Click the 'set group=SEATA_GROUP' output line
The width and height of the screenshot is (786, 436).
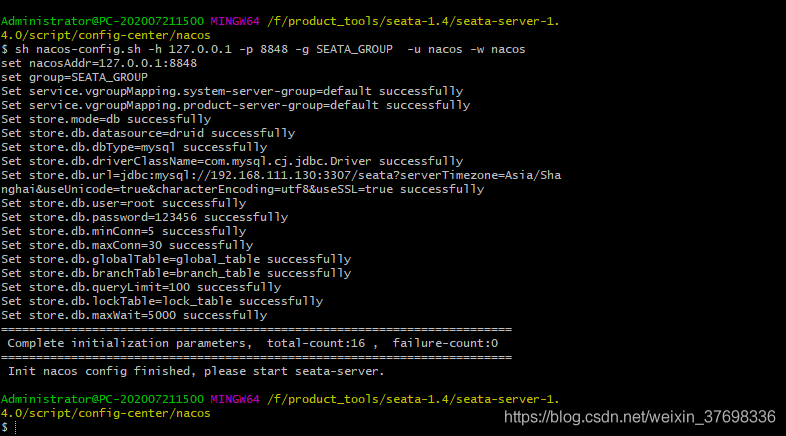(x=75, y=76)
